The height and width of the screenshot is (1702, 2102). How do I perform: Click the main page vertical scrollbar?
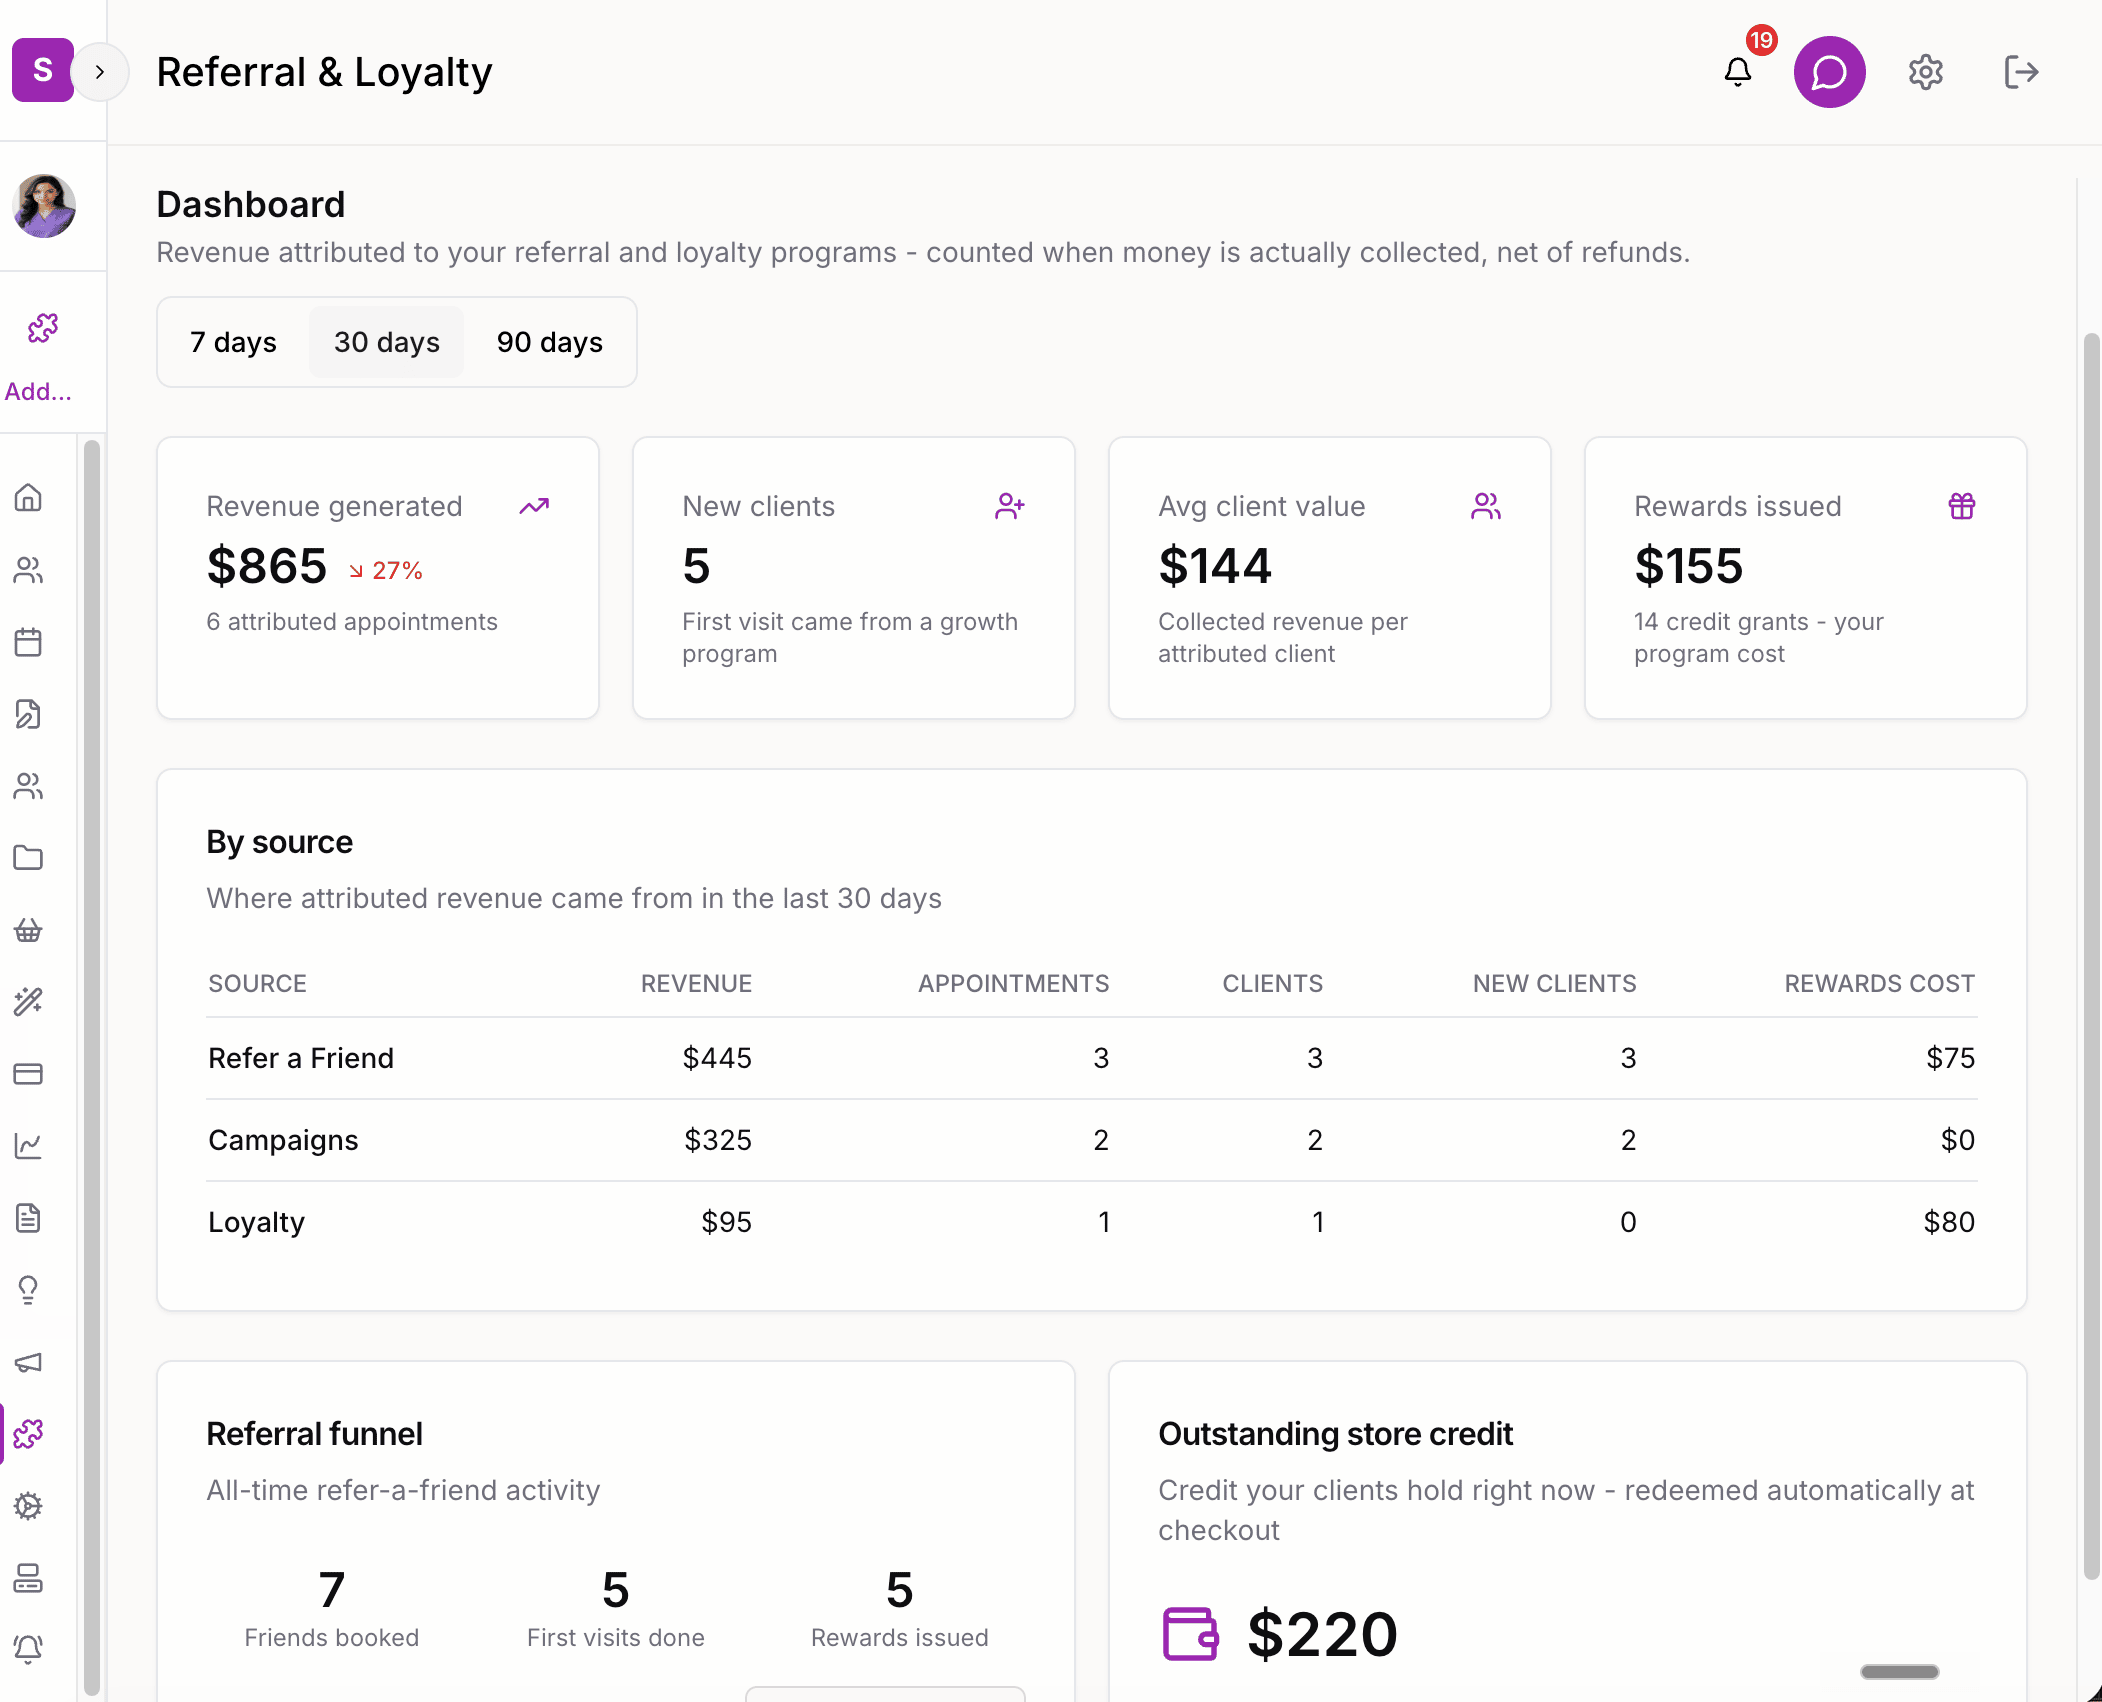pyautogui.click(x=2091, y=955)
